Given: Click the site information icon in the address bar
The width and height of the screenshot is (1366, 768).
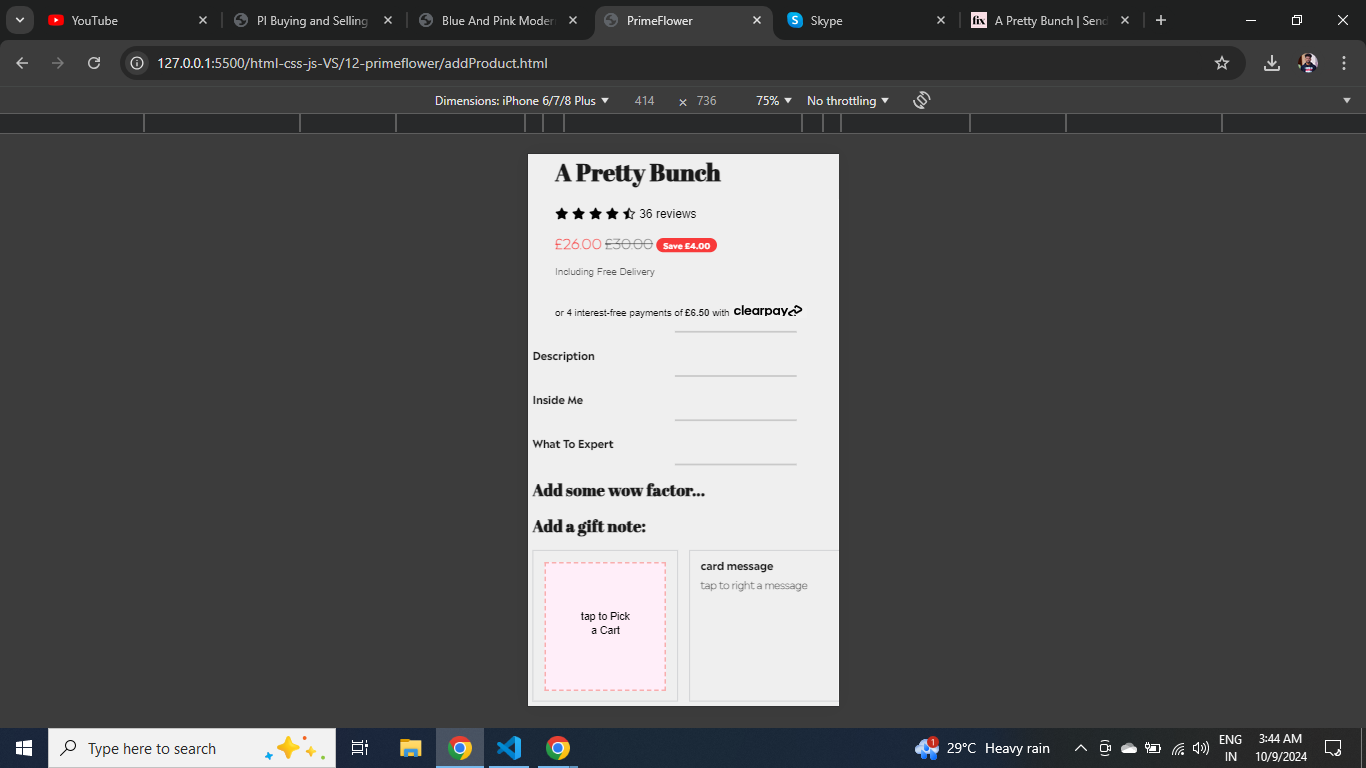Looking at the screenshot, I should click(x=138, y=63).
